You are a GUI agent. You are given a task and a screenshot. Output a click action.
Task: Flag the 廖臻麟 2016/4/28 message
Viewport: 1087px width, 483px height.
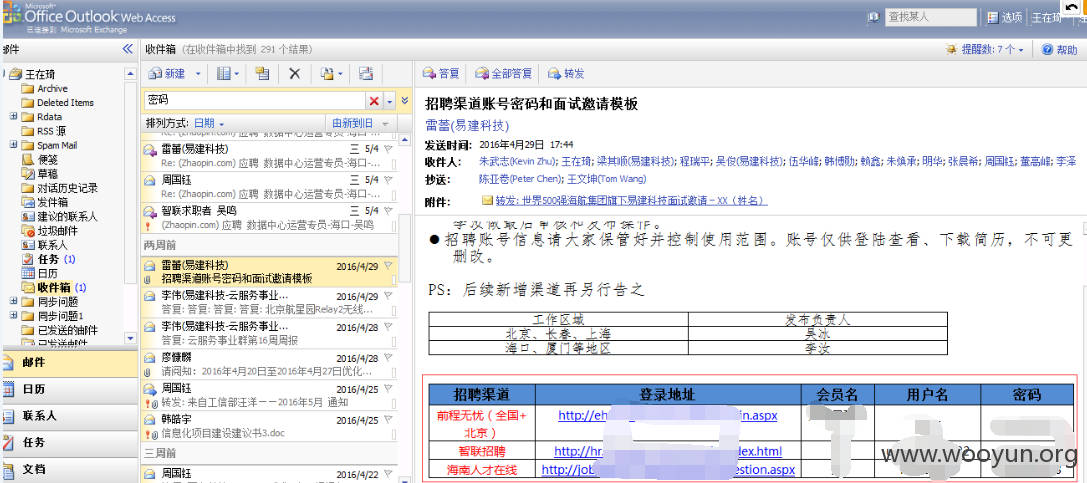[388, 358]
